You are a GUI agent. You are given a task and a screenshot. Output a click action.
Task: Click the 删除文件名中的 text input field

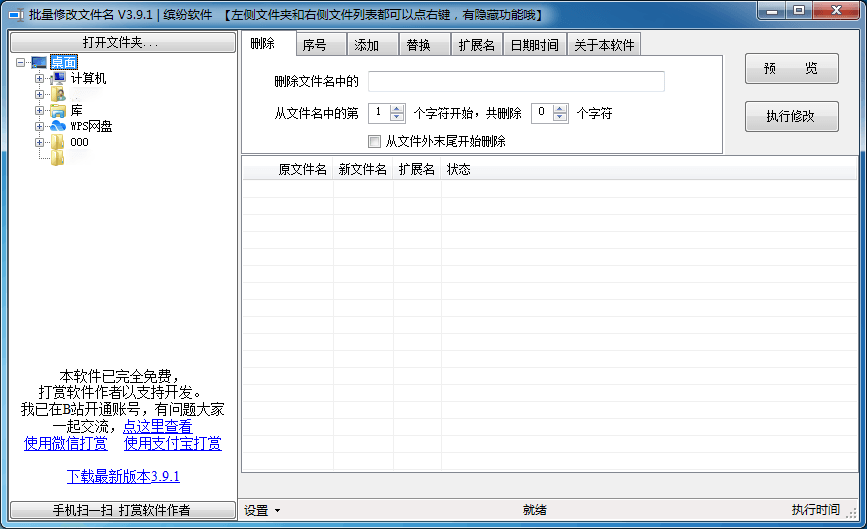click(516, 81)
